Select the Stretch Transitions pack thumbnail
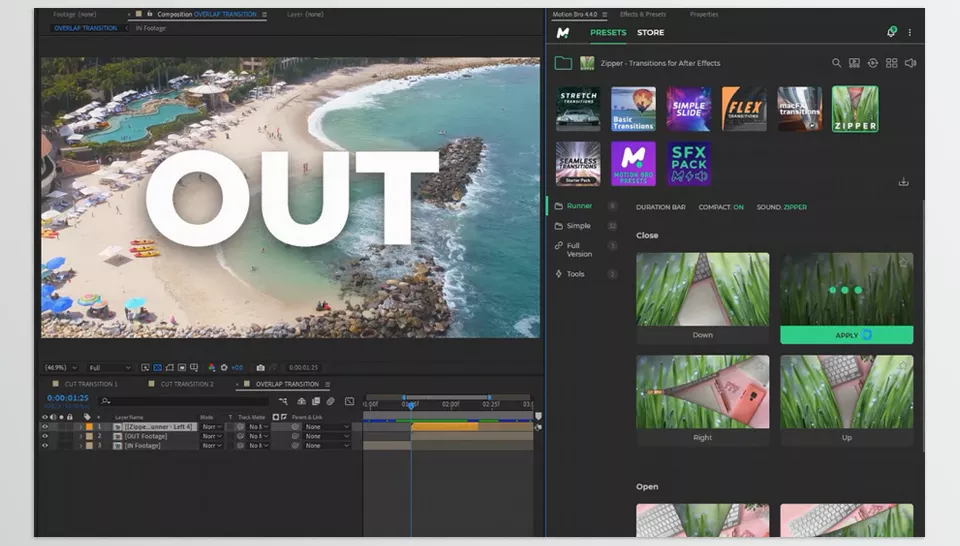The height and width of the screenshot is (546, 960). point(578,109)
